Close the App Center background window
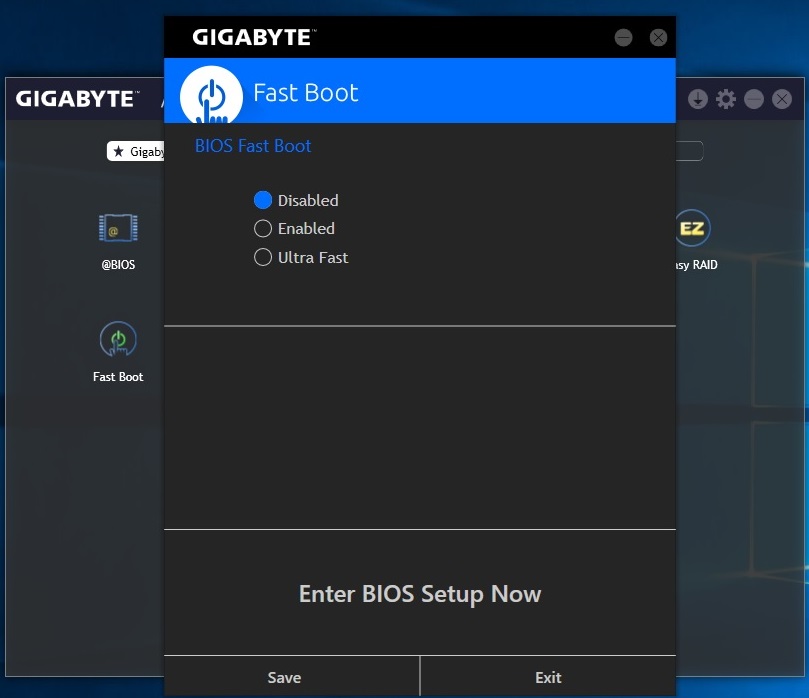 click(782, 99)
